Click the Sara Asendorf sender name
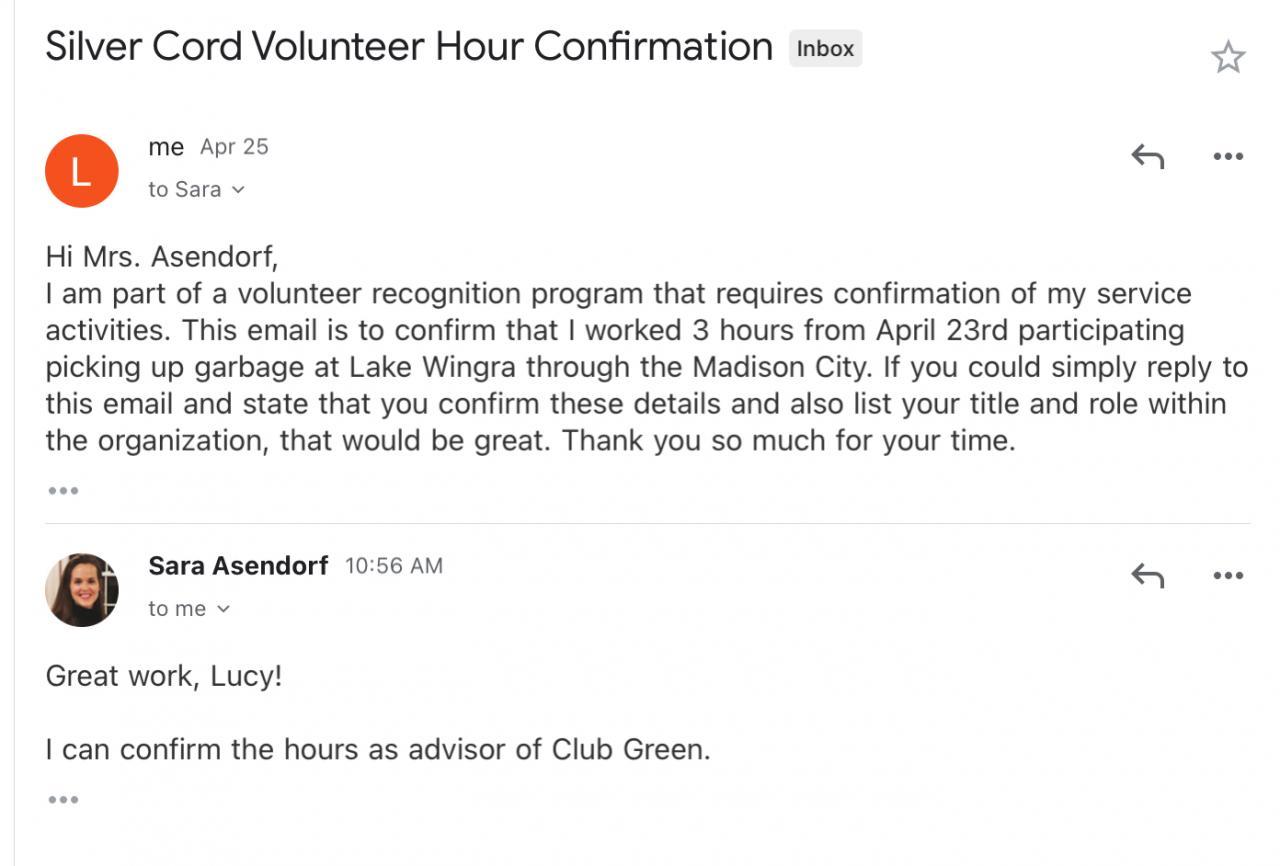The image size is (1280, 866). [x=238, y=566]
